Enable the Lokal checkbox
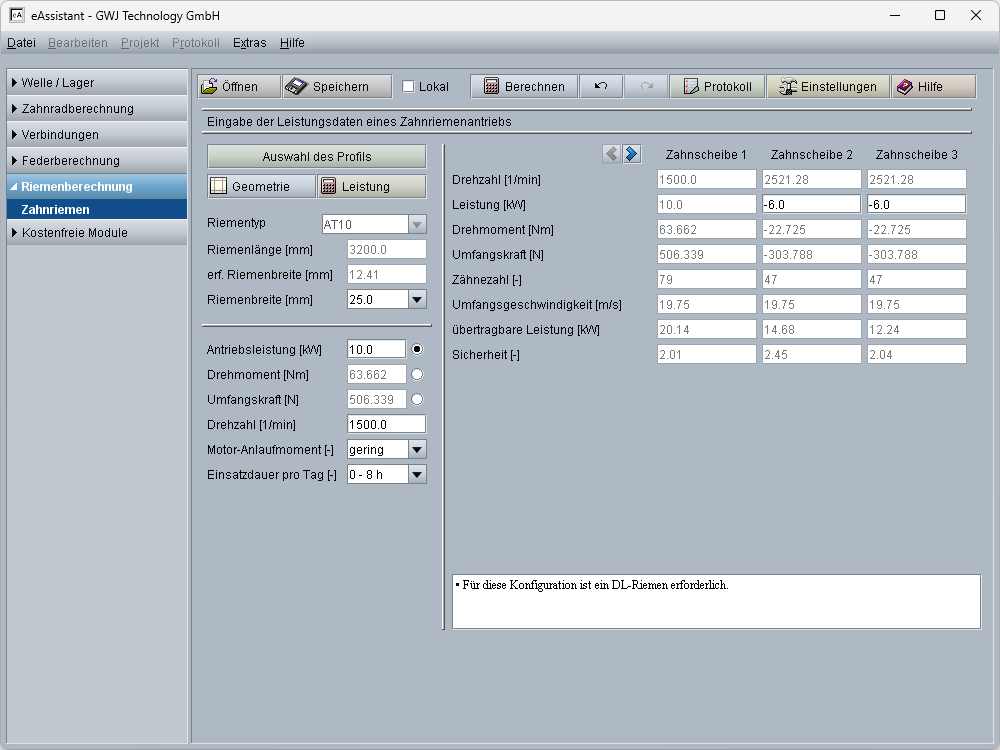Viewport: 1000px width, 750px height. pos(408,87)
